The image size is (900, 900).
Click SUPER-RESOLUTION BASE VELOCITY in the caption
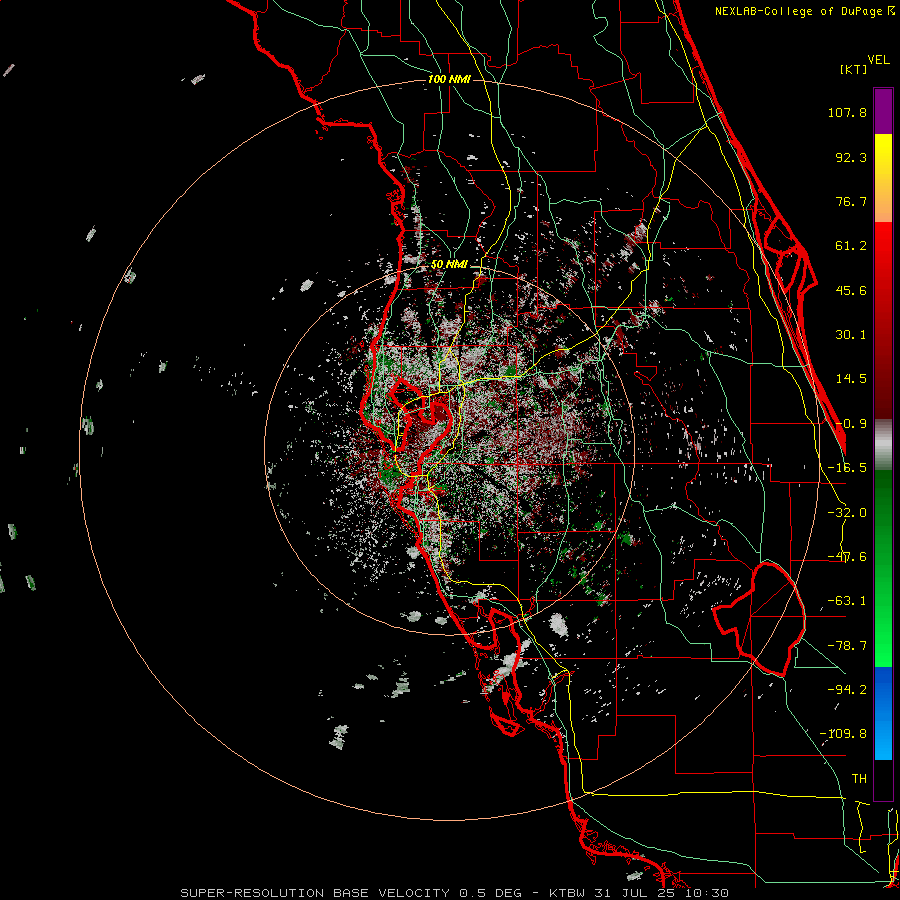[x=315, y=893]
